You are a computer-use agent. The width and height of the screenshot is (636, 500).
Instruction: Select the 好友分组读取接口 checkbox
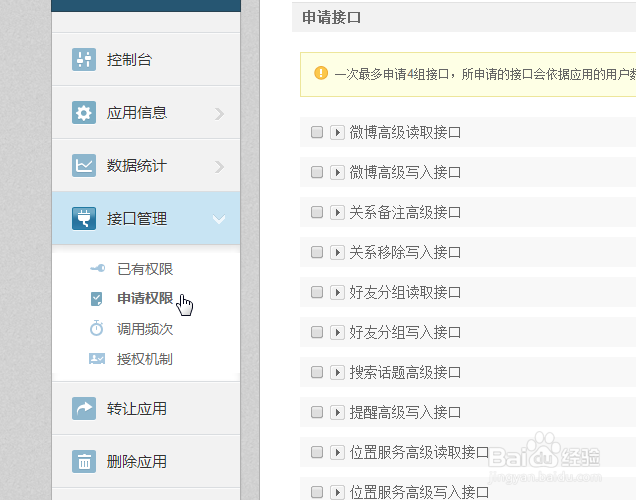[x=317, y=292]
